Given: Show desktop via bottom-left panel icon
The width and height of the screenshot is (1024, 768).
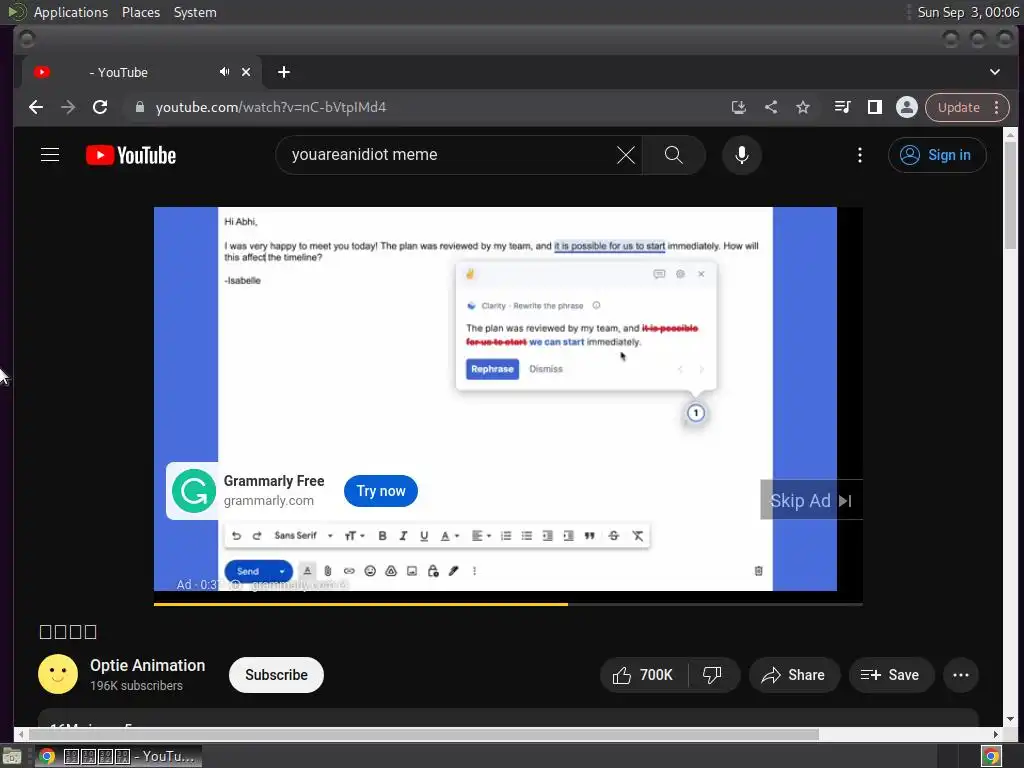Looking at the screenshot, I should click(11, 756).
